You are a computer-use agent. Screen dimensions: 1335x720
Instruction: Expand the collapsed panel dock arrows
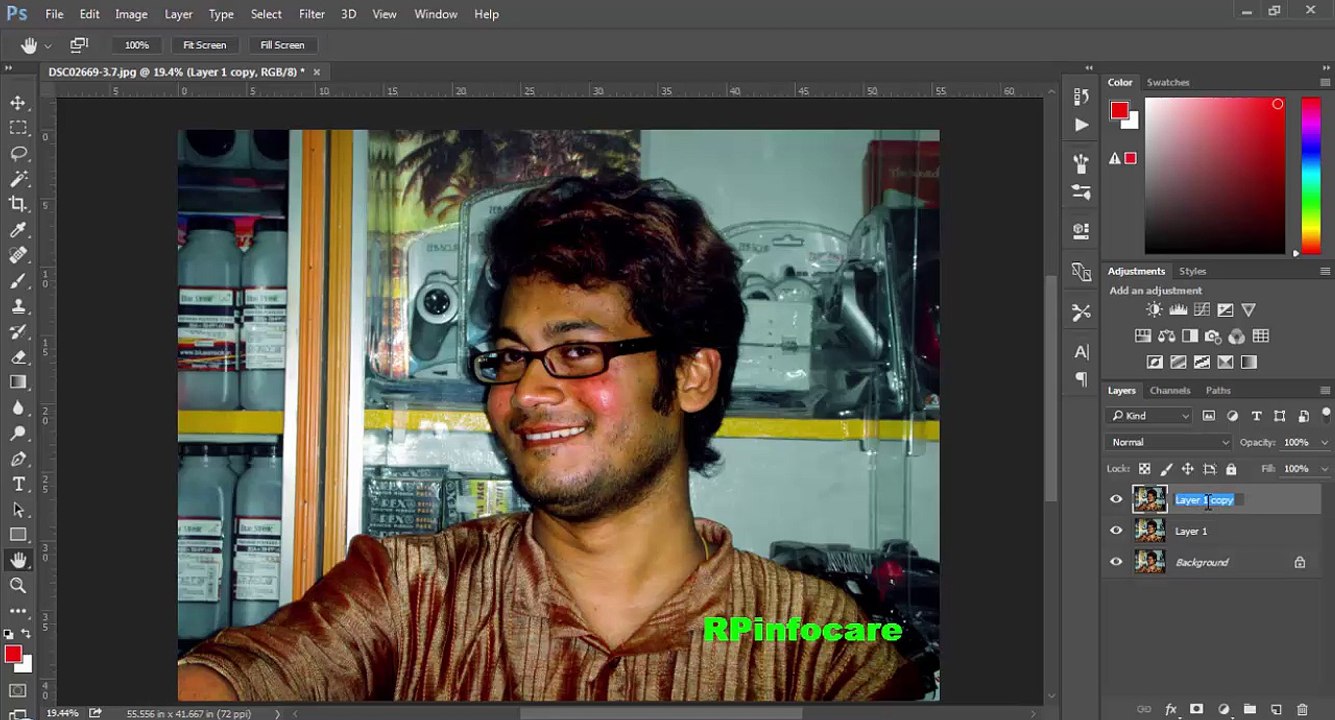coord(1090,68)
